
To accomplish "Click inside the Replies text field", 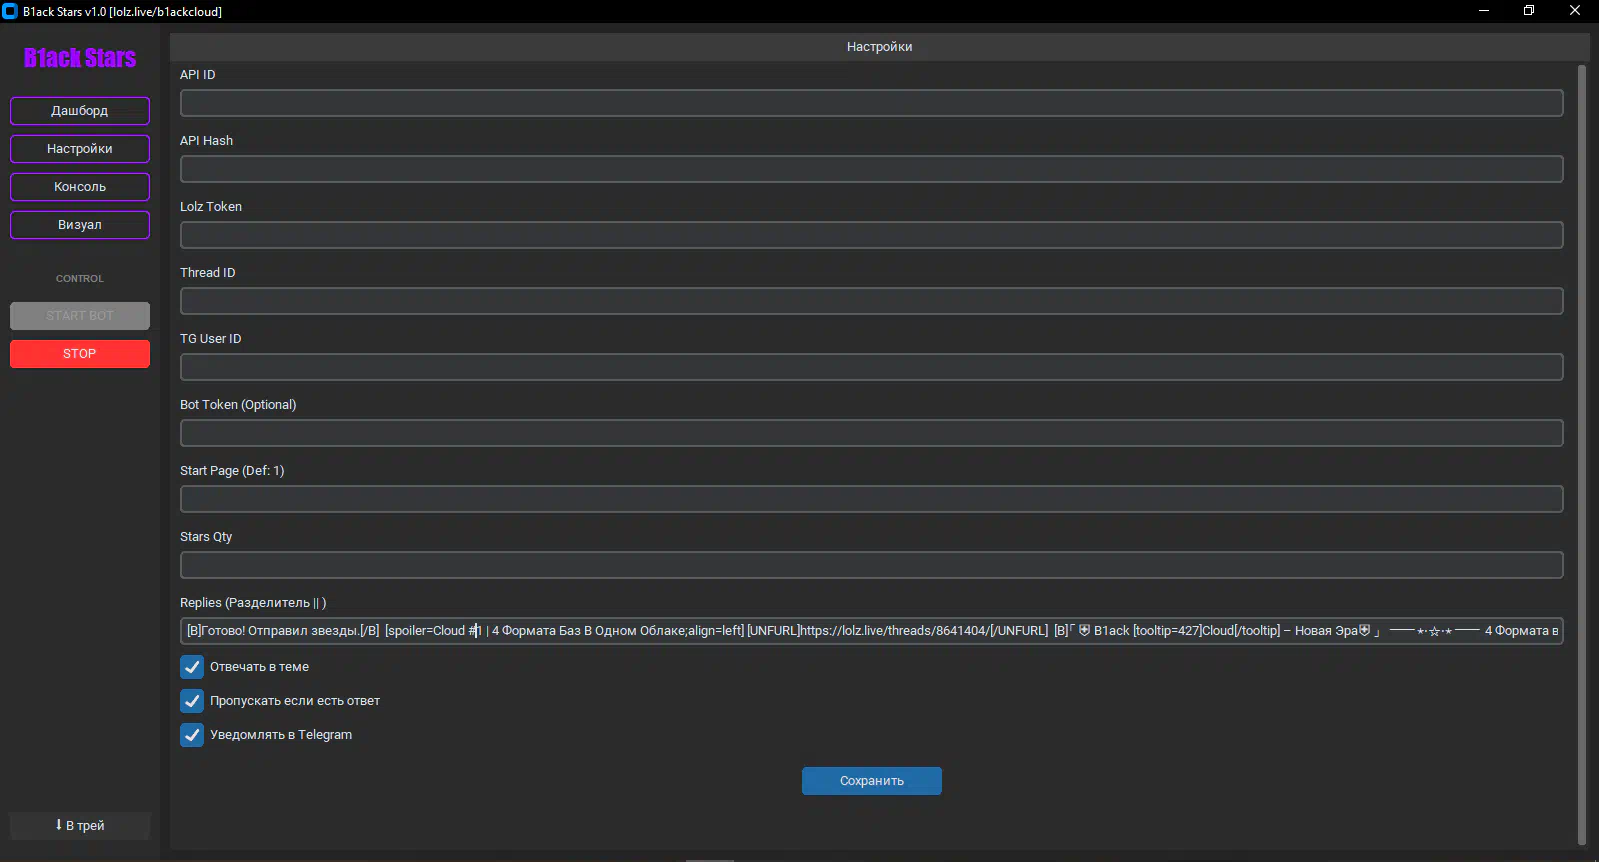I will pos(871,631).
